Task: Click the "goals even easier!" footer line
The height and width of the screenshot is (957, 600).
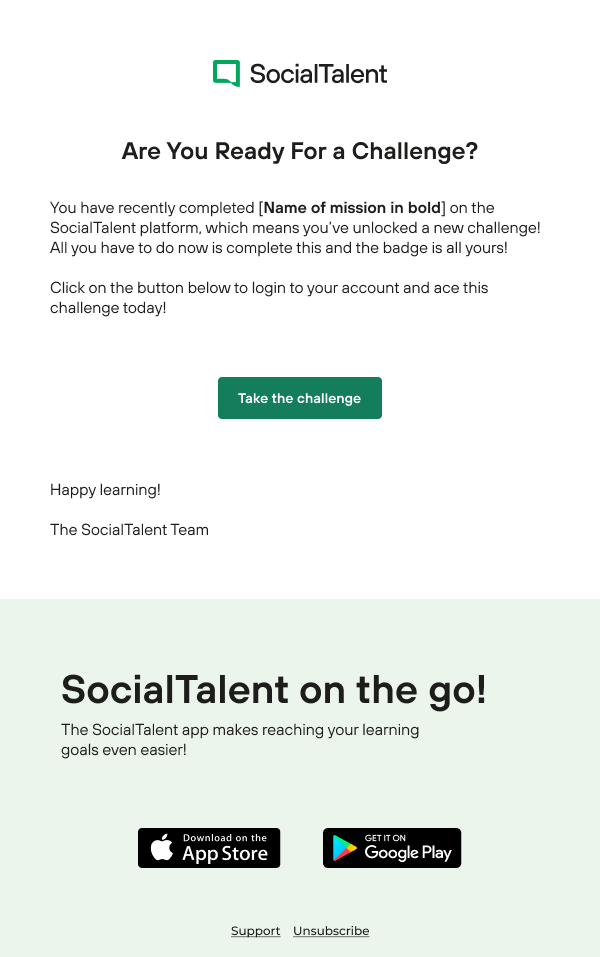Action: coord(123,749)
